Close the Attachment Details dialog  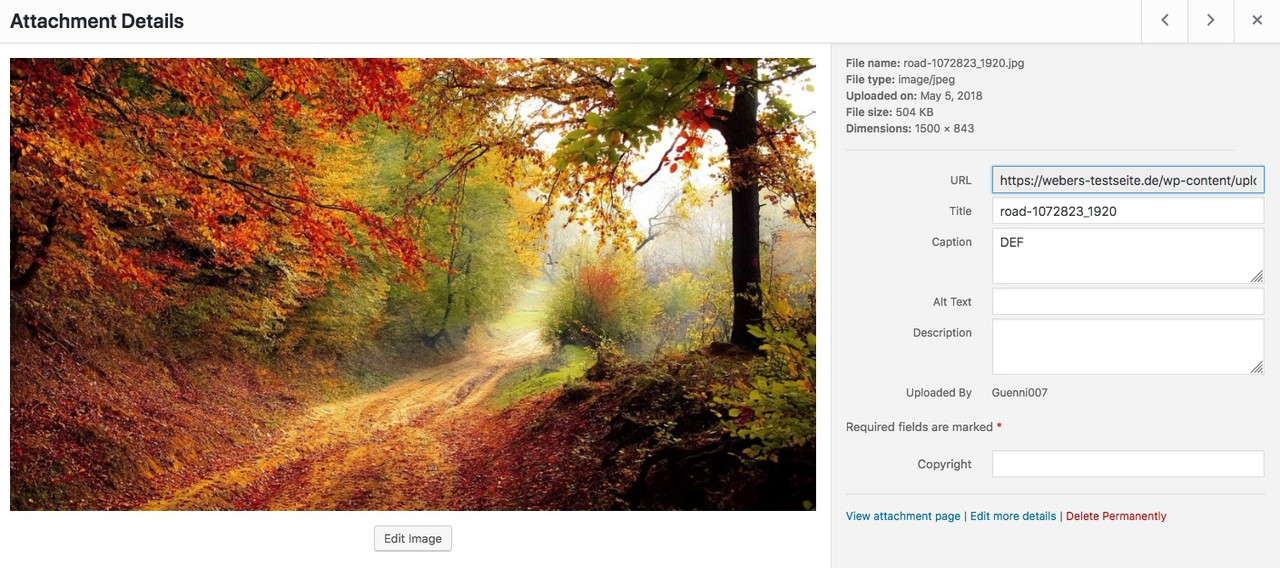pyautogui.click(x=1257, y=21)
